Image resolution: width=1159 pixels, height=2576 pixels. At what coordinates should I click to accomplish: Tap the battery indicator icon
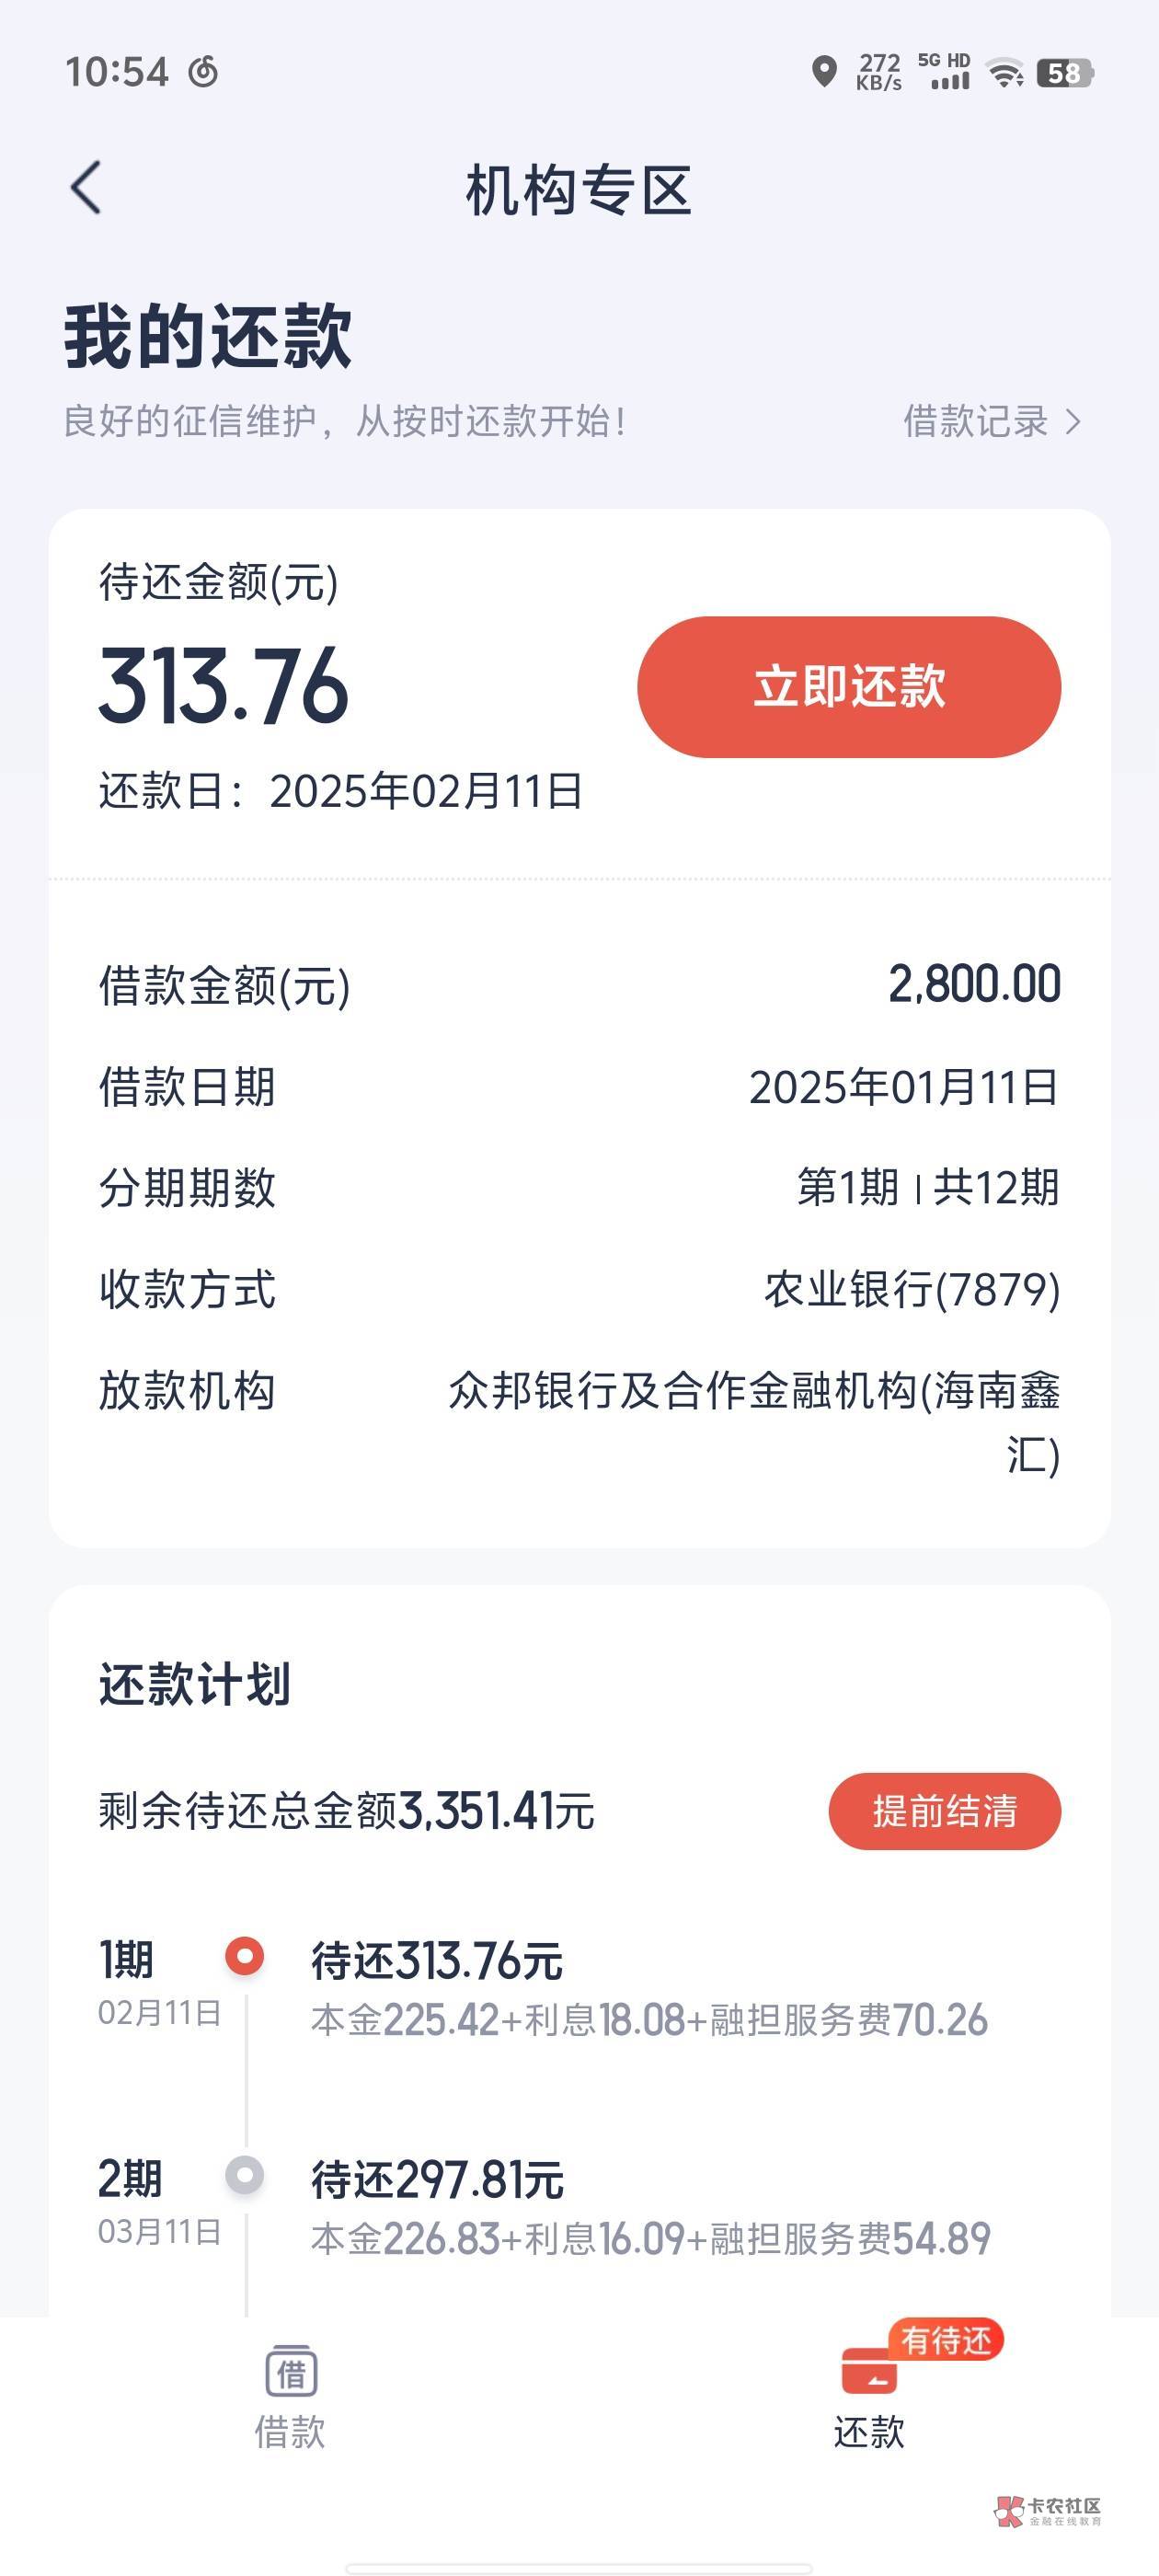click(1064, 72)
